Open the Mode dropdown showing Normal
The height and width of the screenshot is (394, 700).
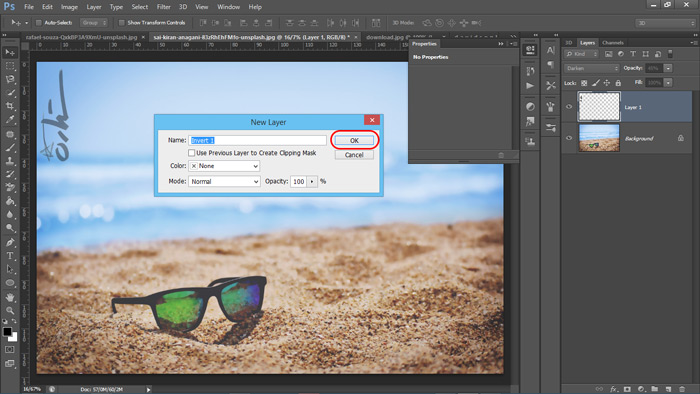(x=224, y=182)
